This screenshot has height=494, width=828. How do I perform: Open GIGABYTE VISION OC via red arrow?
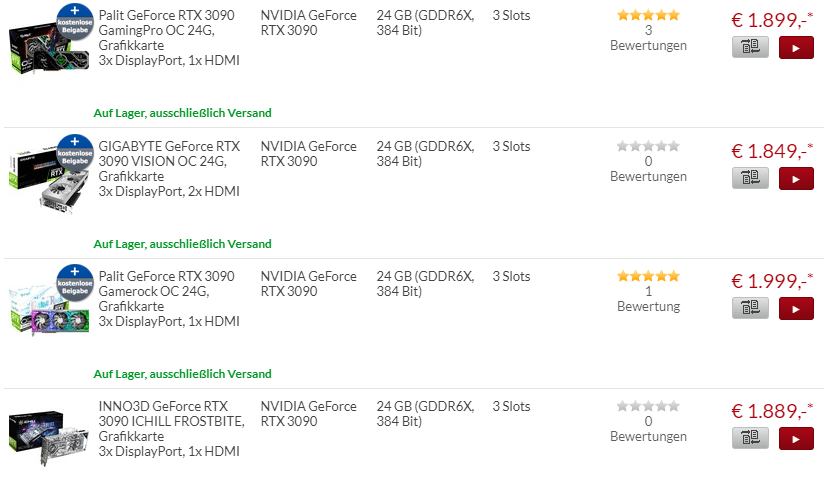coord(796,179)
